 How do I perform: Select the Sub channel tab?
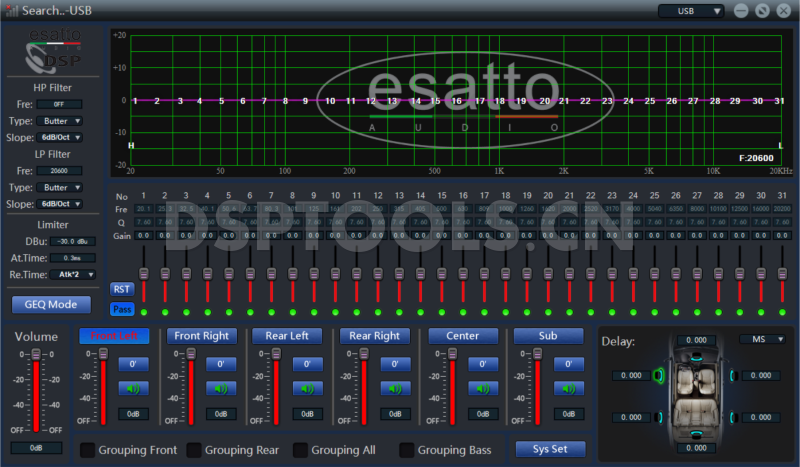click(548, 336)
